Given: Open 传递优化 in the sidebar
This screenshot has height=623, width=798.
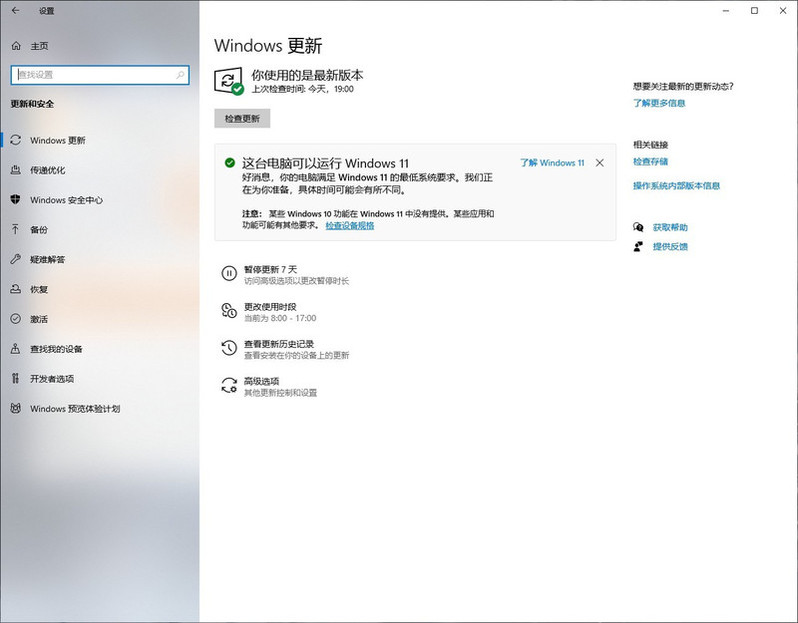Looking at the screenshot, I should 47,170.
